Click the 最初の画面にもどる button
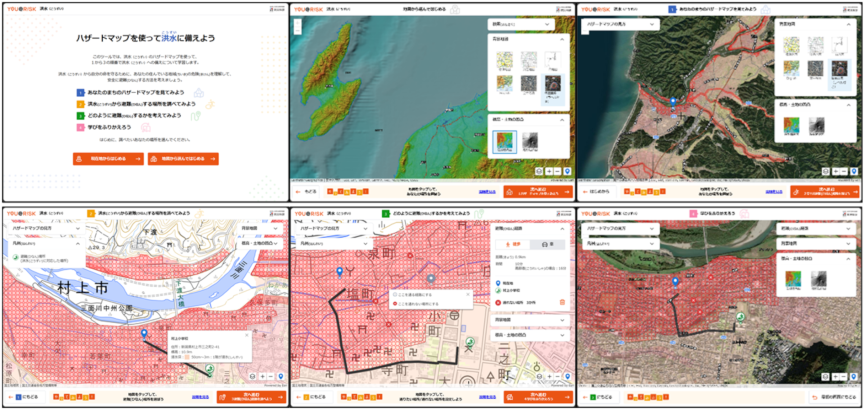This screenshot has height=410, width=864. point(833,397)
